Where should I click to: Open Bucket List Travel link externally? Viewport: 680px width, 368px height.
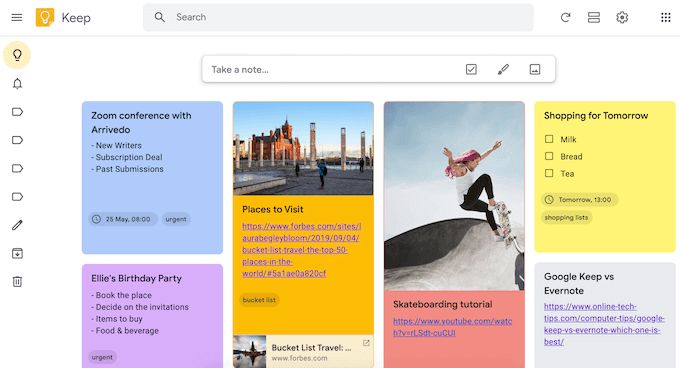(366, 343)
